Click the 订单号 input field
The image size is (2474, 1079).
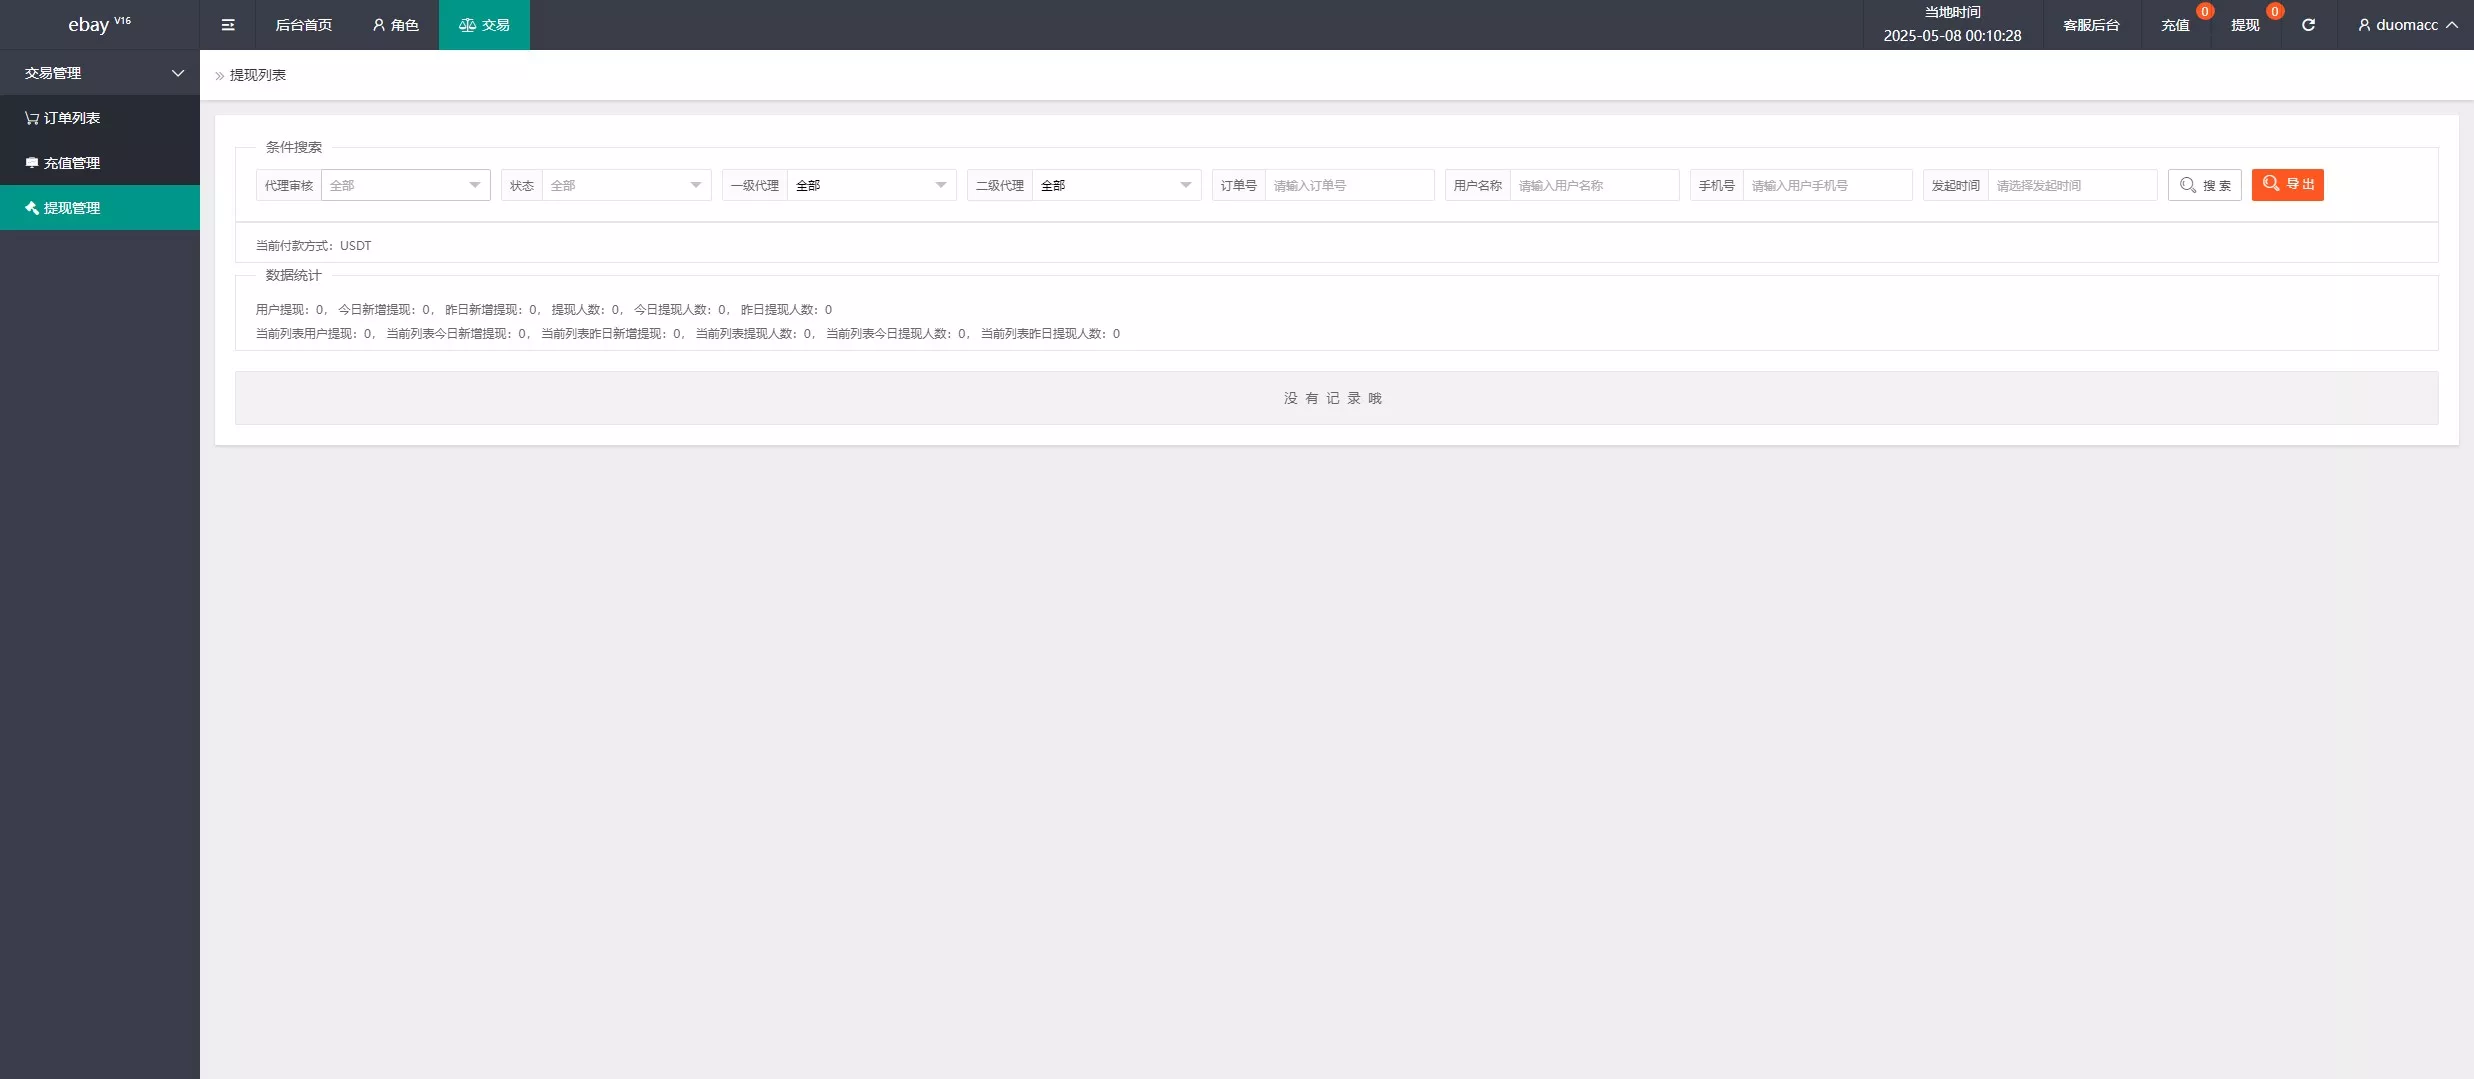[x=1349, y=185]
